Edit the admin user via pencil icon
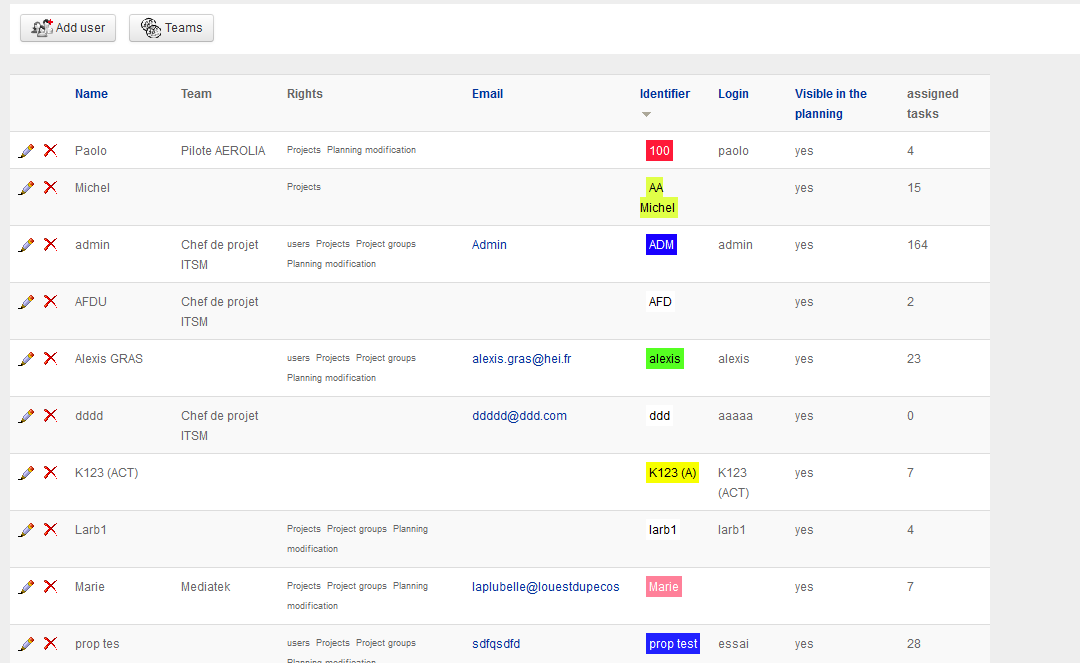The width and height of the screenshot is (1080, 663). coord(26,245)
